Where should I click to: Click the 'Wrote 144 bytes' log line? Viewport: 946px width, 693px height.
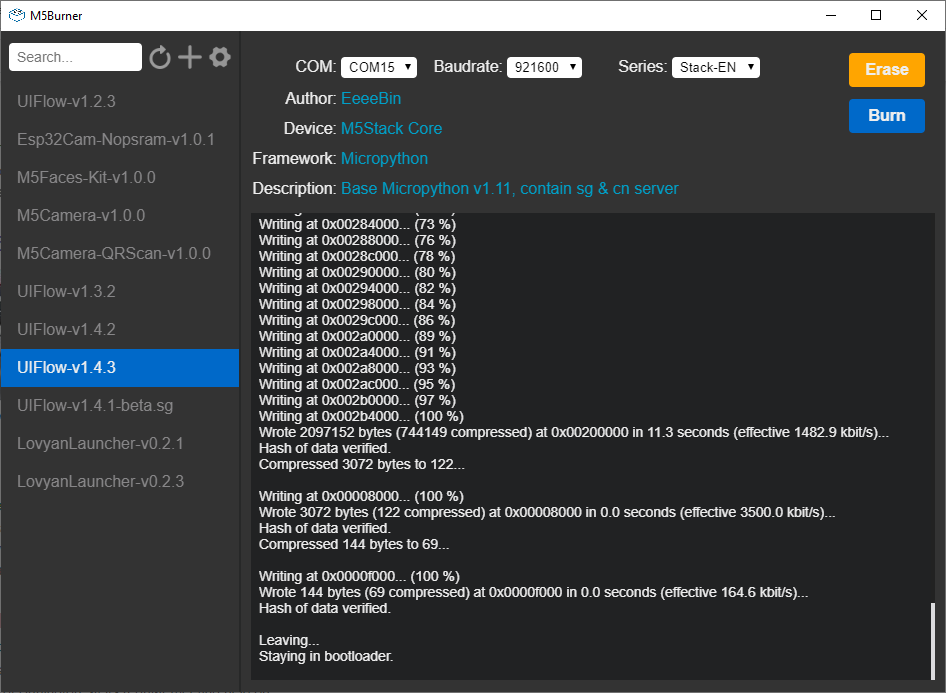(533, 592)
